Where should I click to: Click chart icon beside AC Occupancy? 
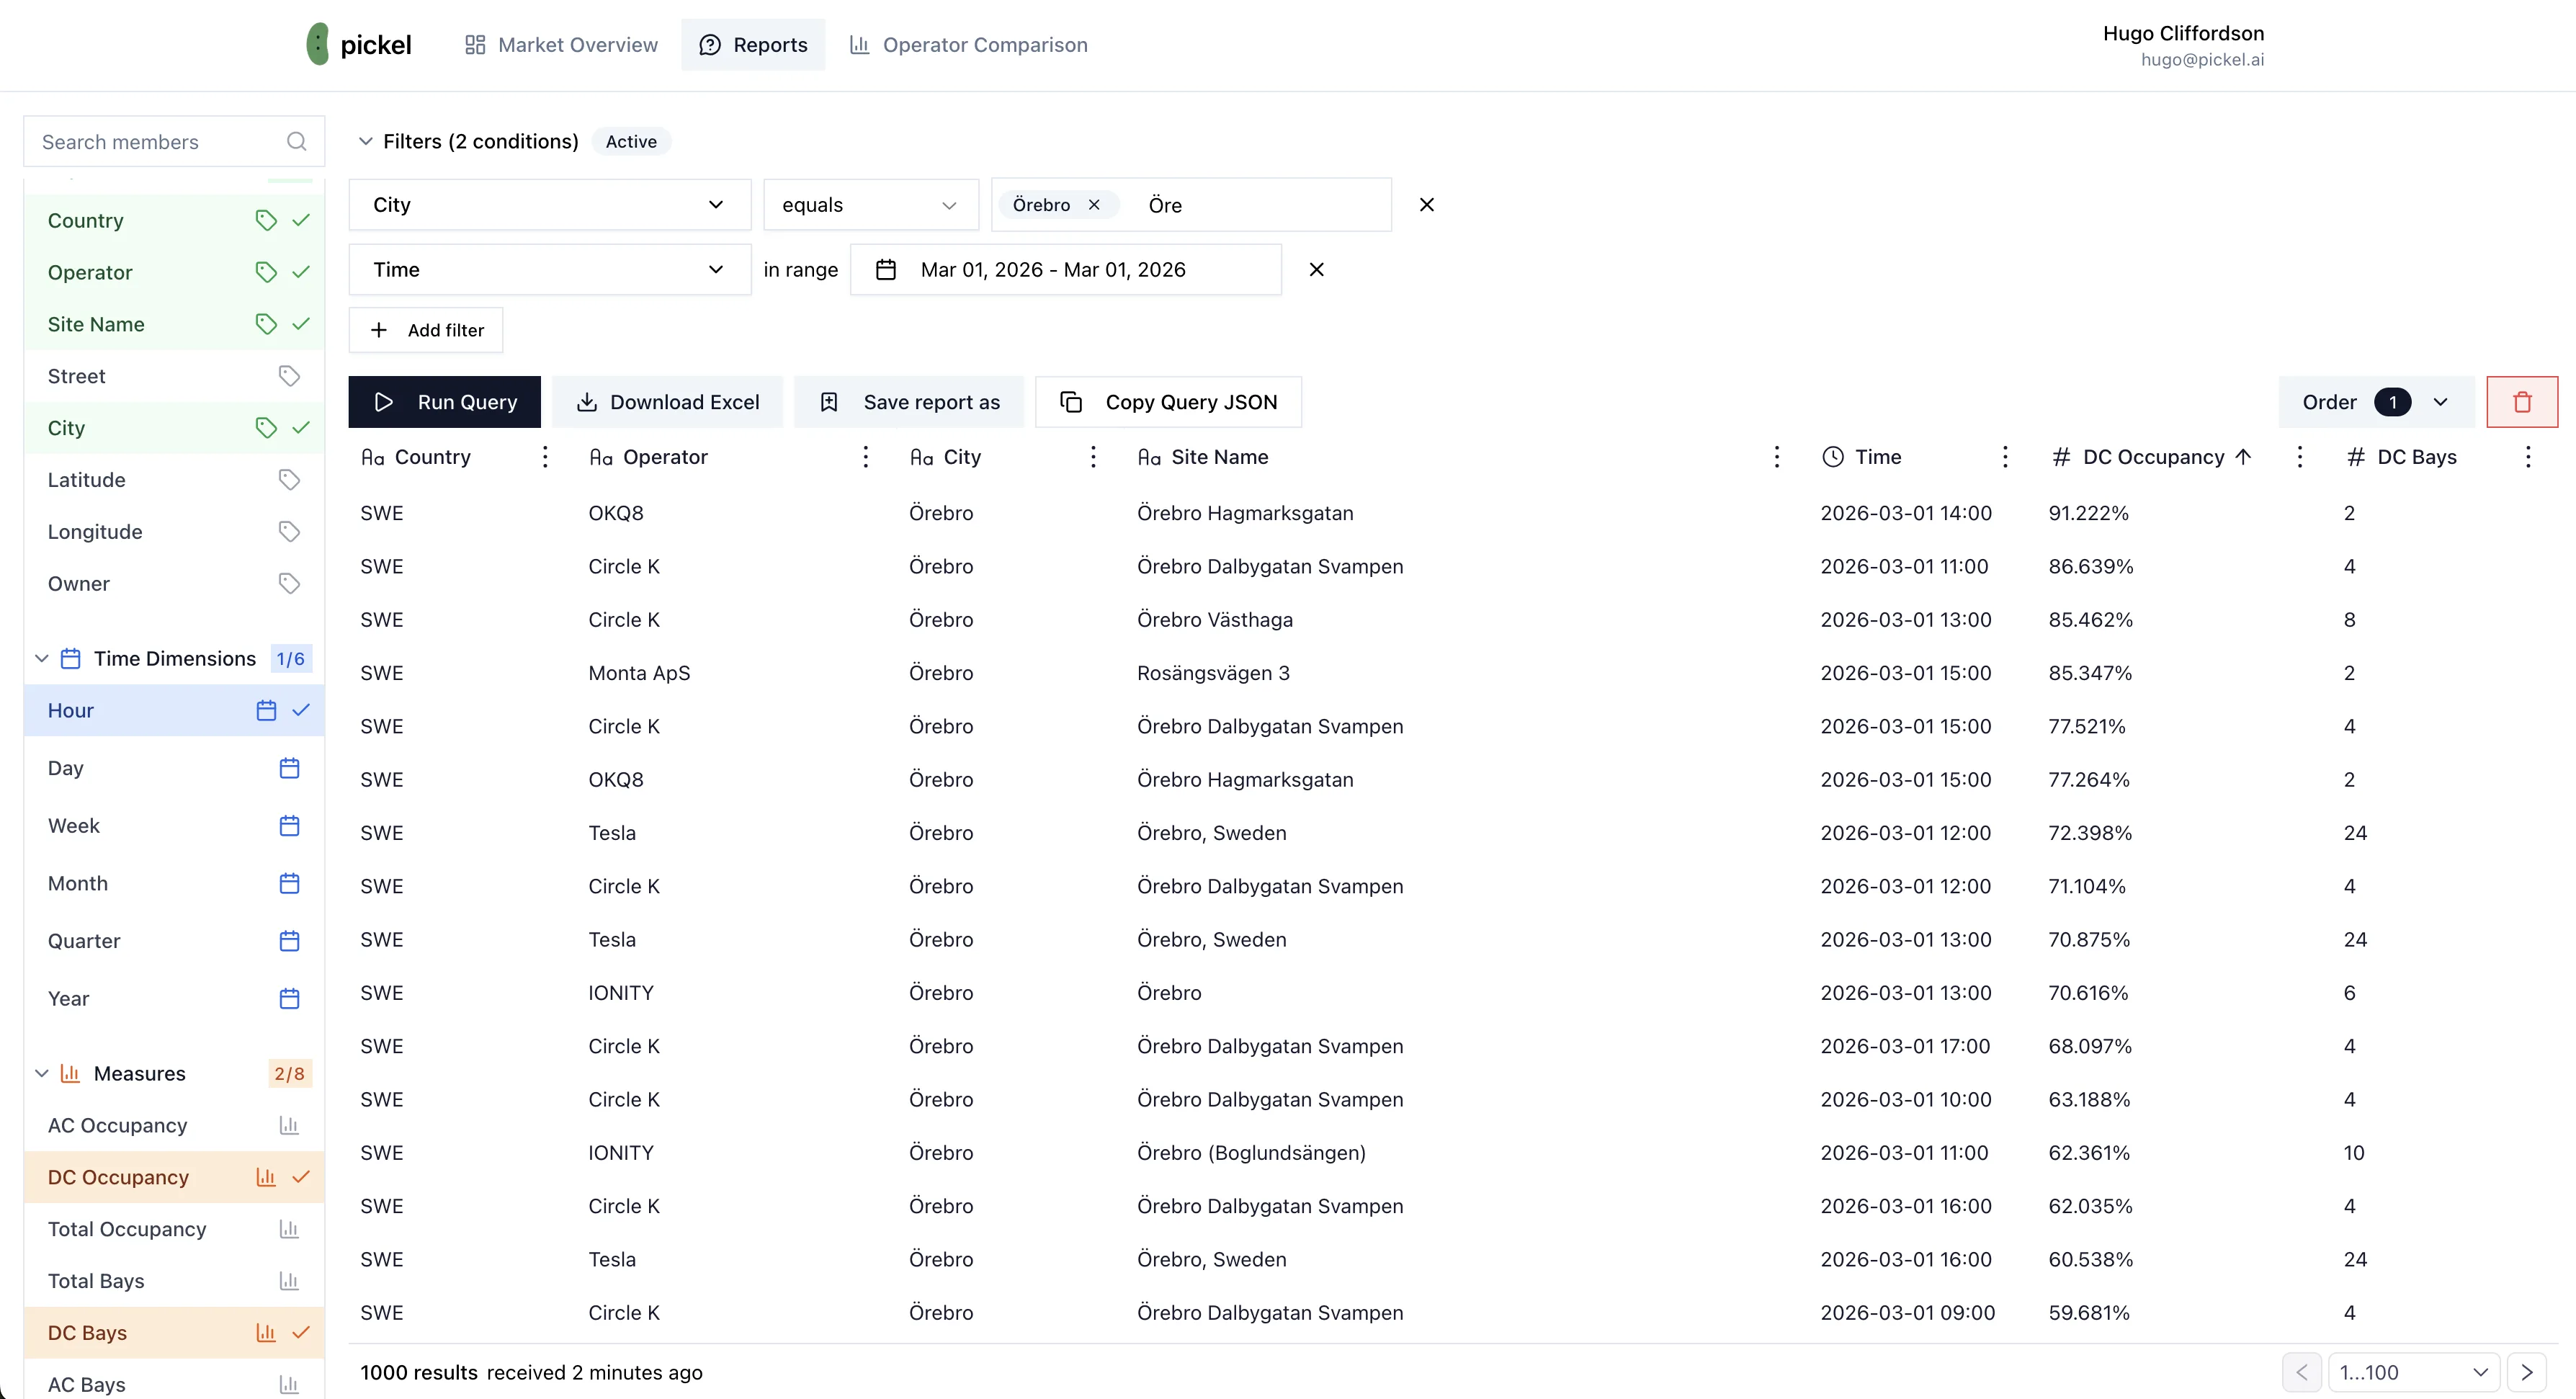point(289,1126)
